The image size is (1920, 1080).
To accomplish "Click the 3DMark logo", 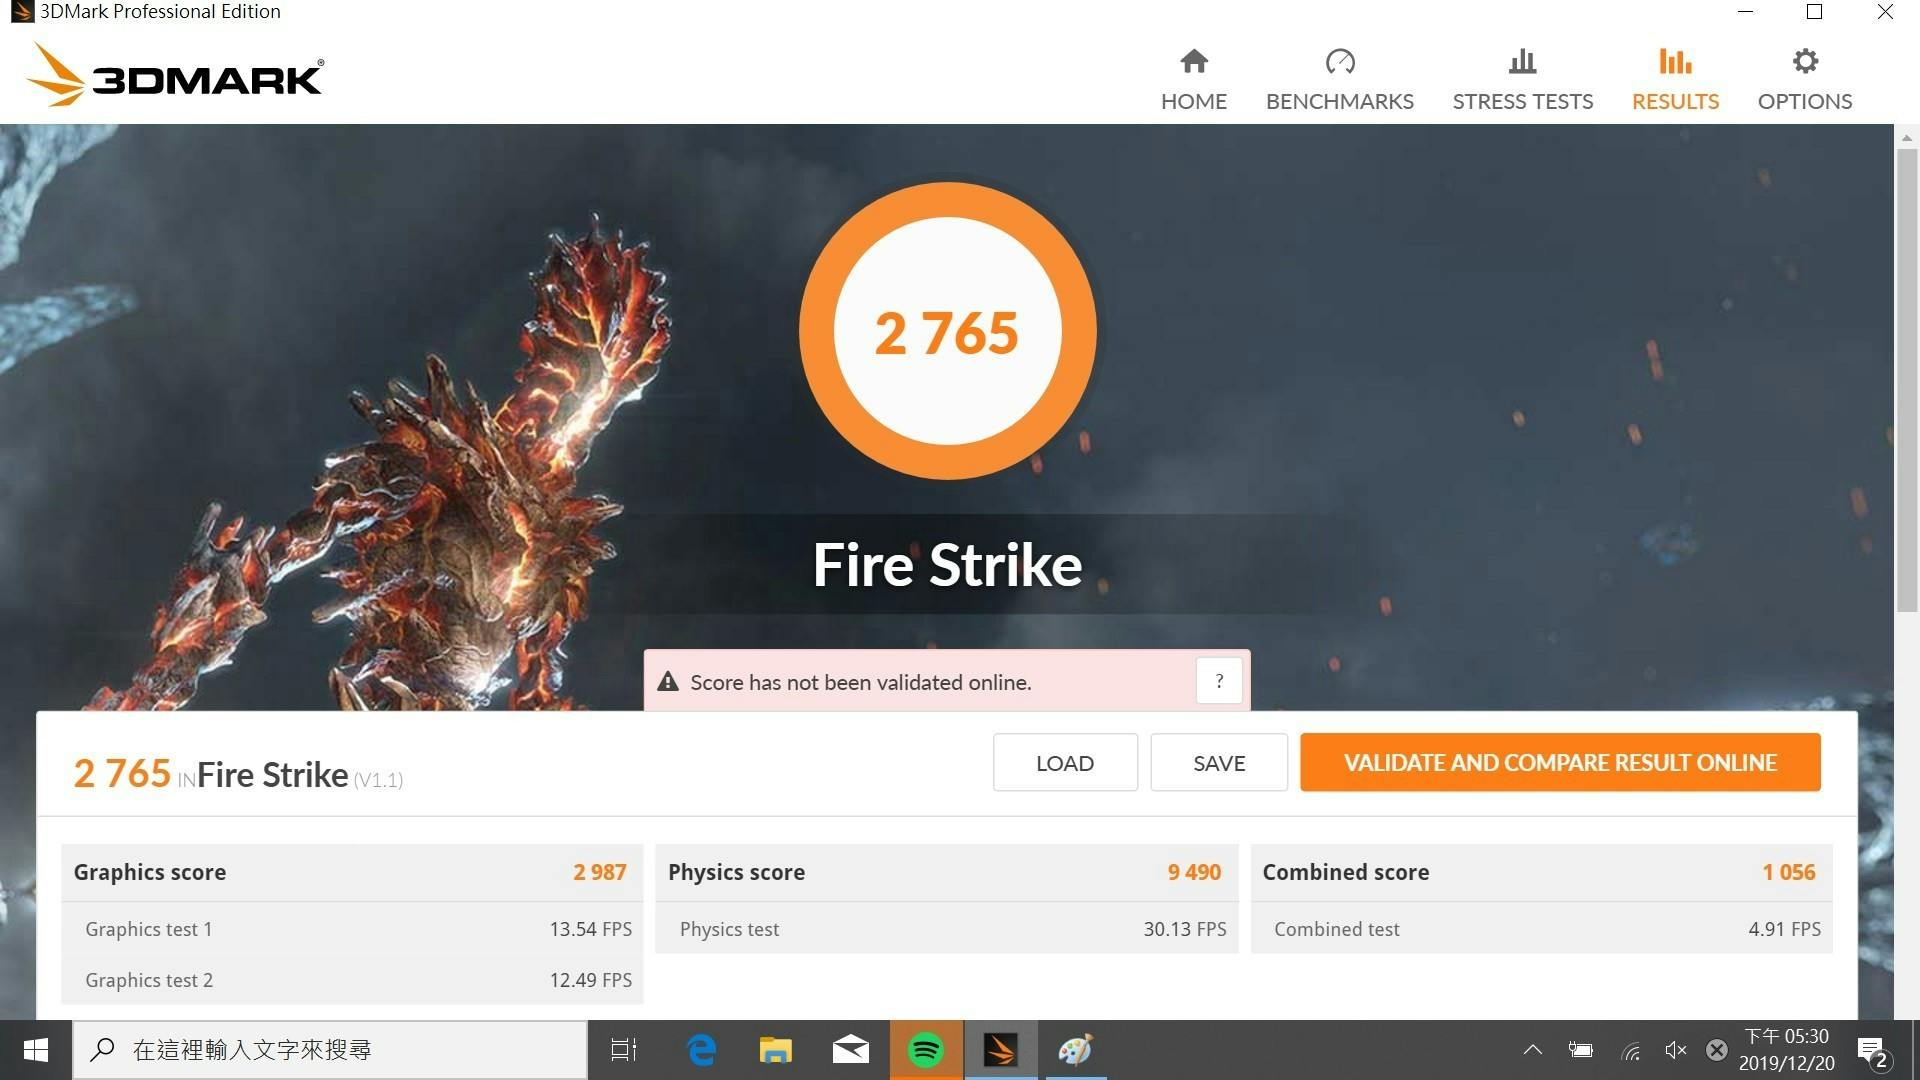I will 176,76.
